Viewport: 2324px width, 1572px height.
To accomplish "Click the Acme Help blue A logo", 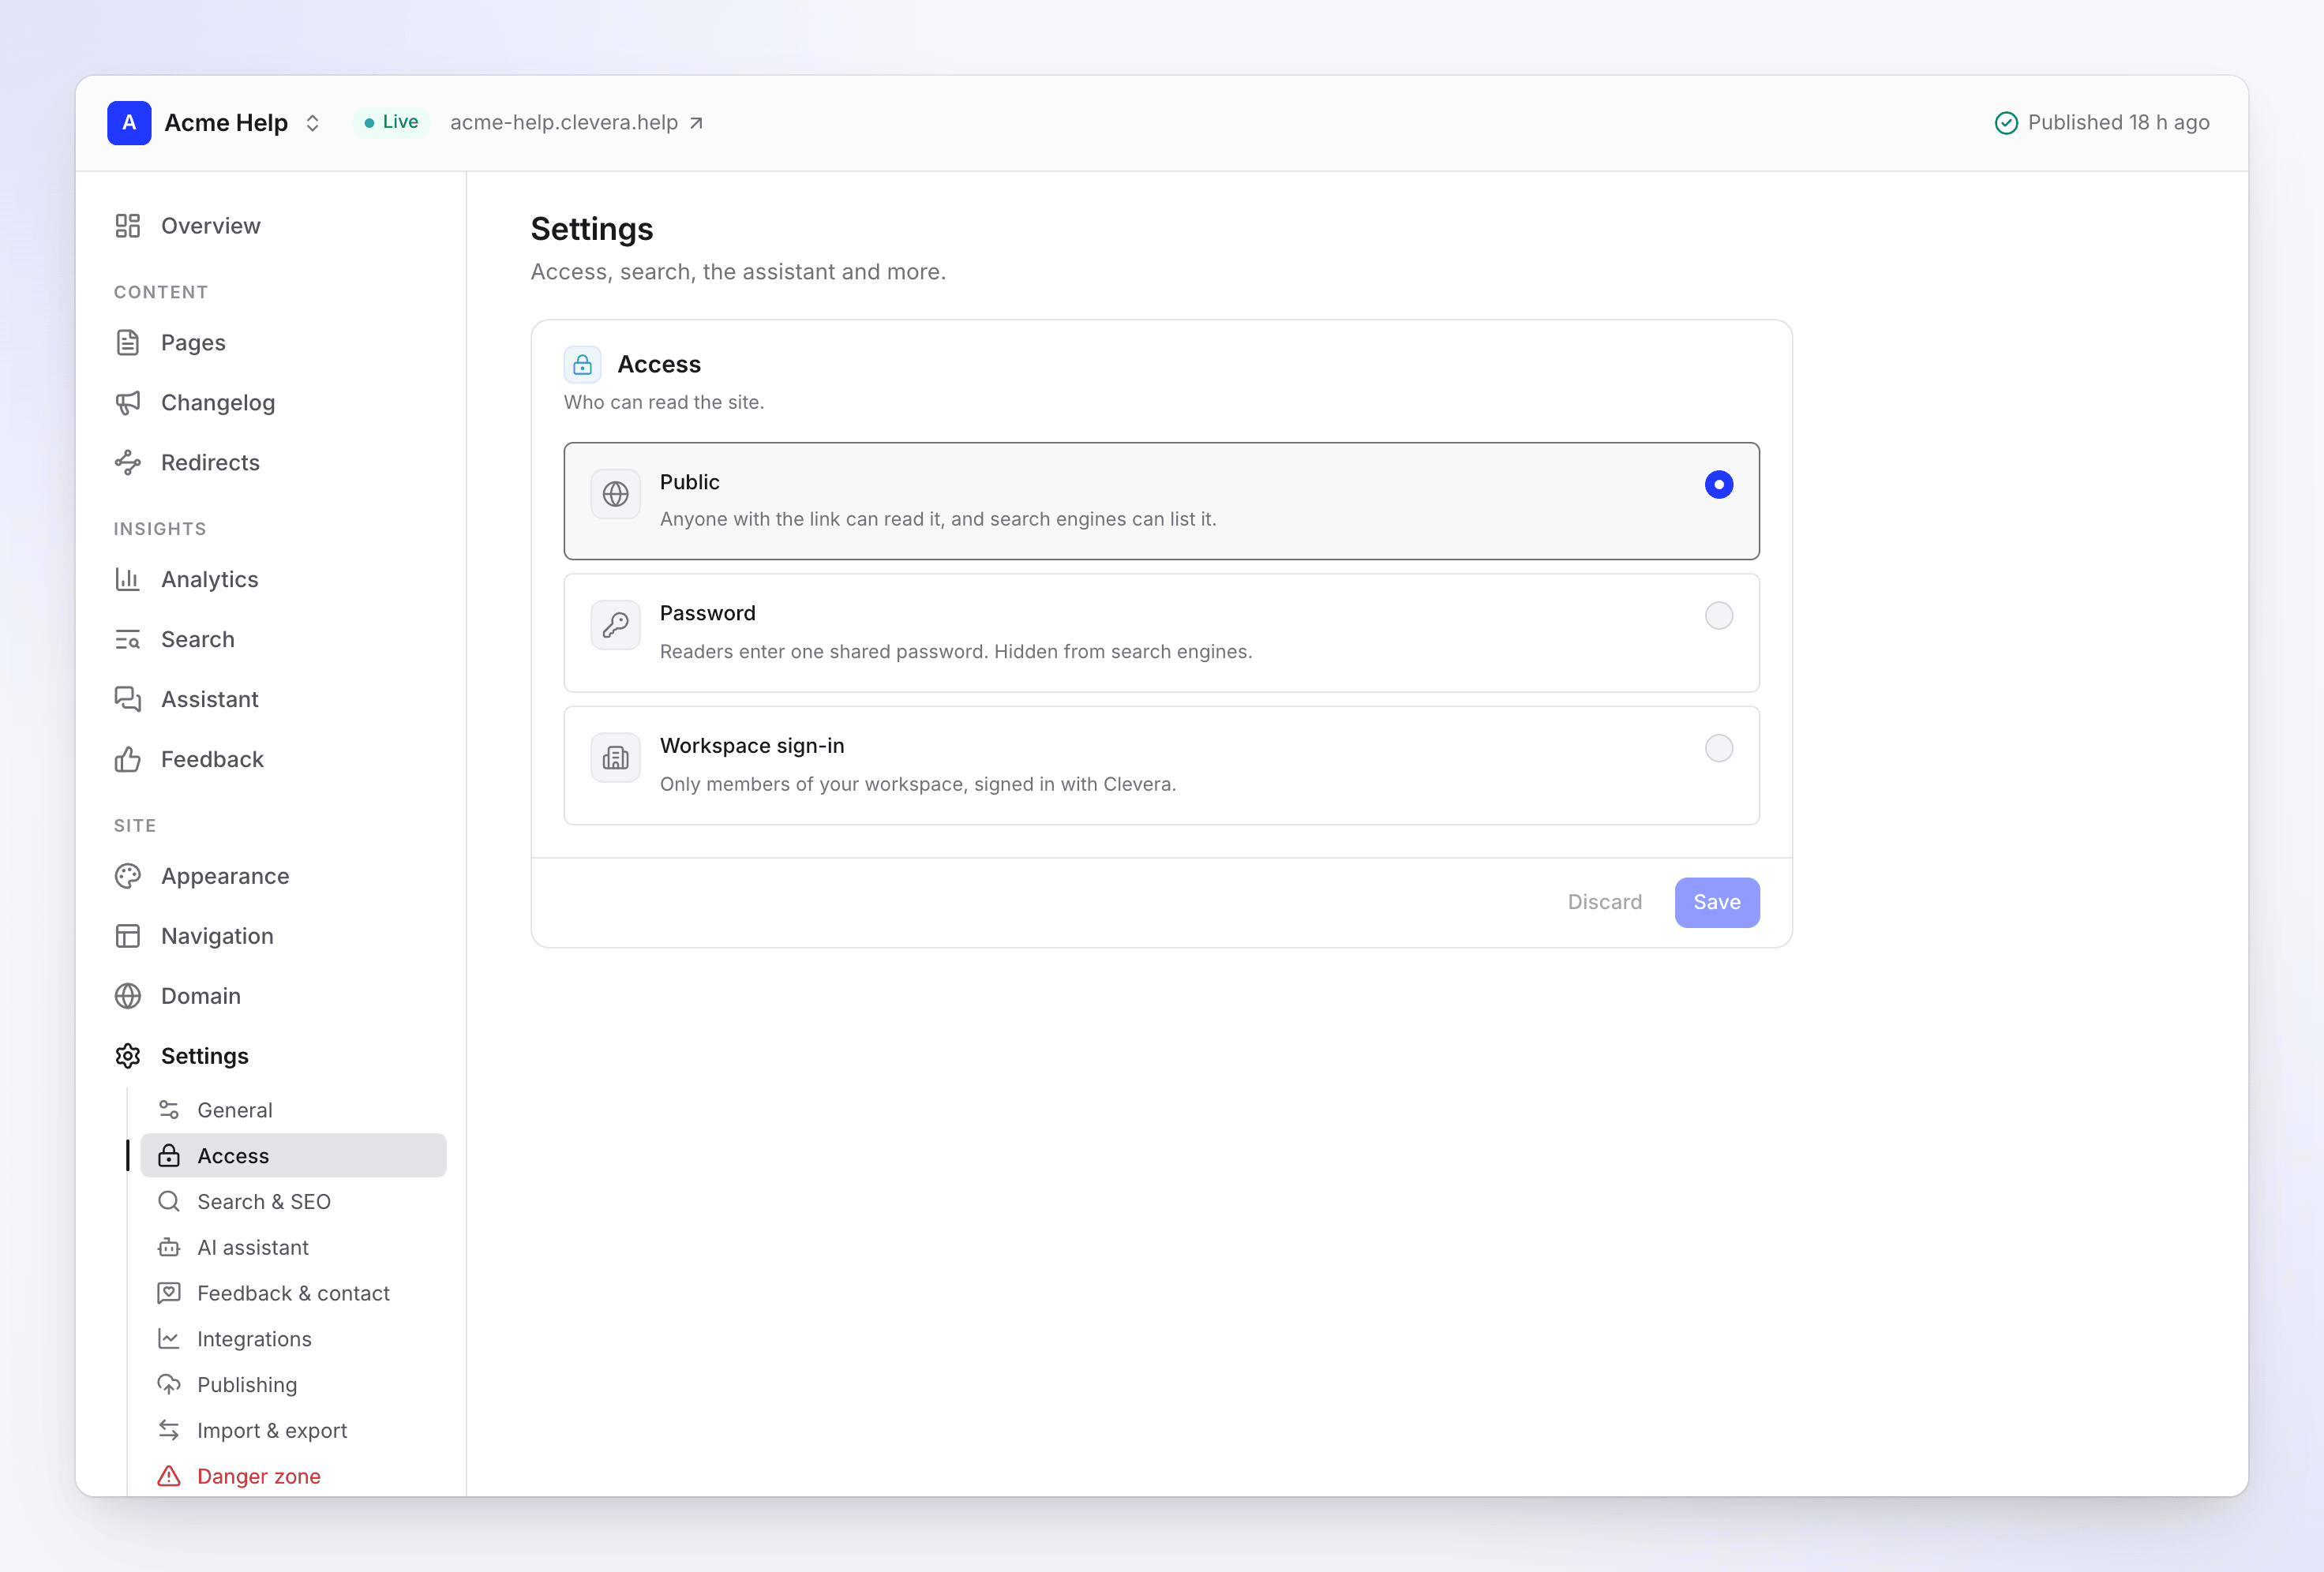I will pyautogui.click(x=129, y=123).
